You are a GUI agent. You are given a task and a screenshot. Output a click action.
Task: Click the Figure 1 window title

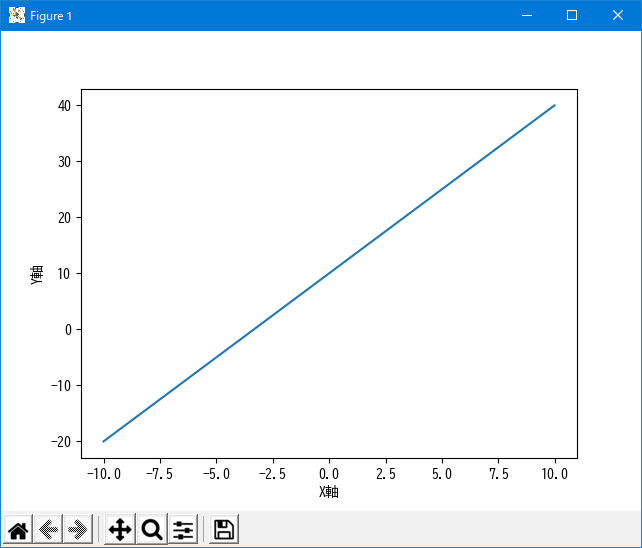tap(51, 16)
